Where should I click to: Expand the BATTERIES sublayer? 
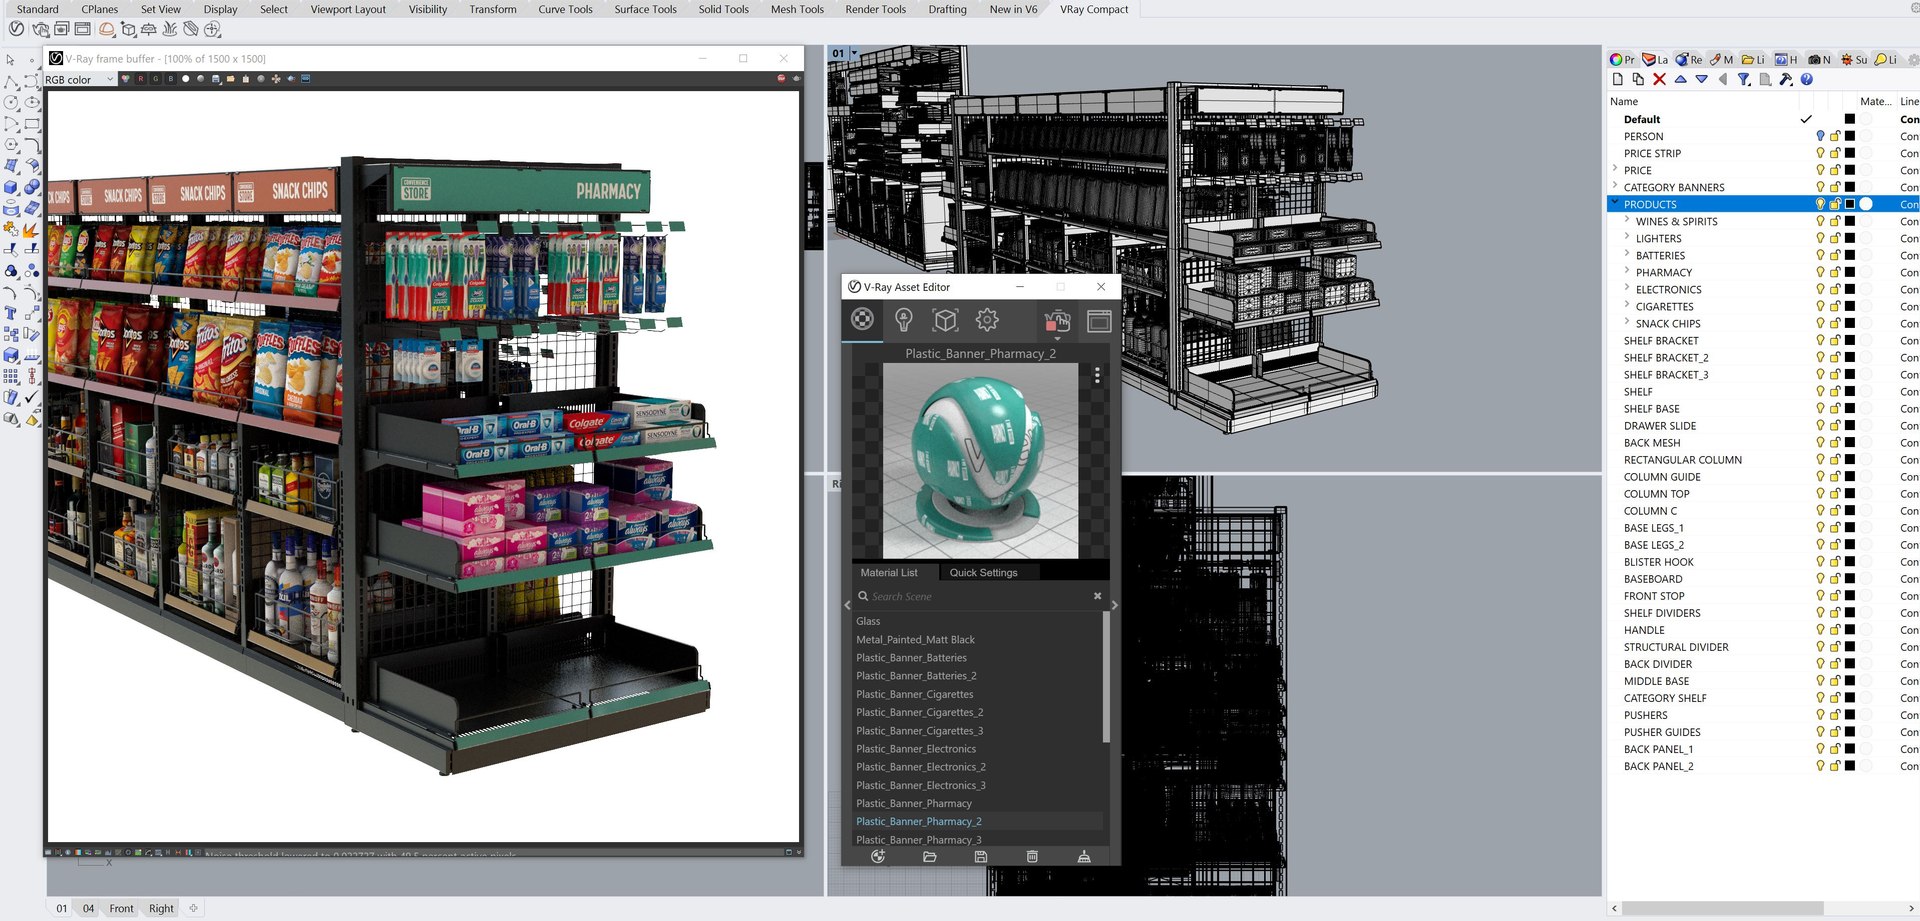[x=1627, y=254]
